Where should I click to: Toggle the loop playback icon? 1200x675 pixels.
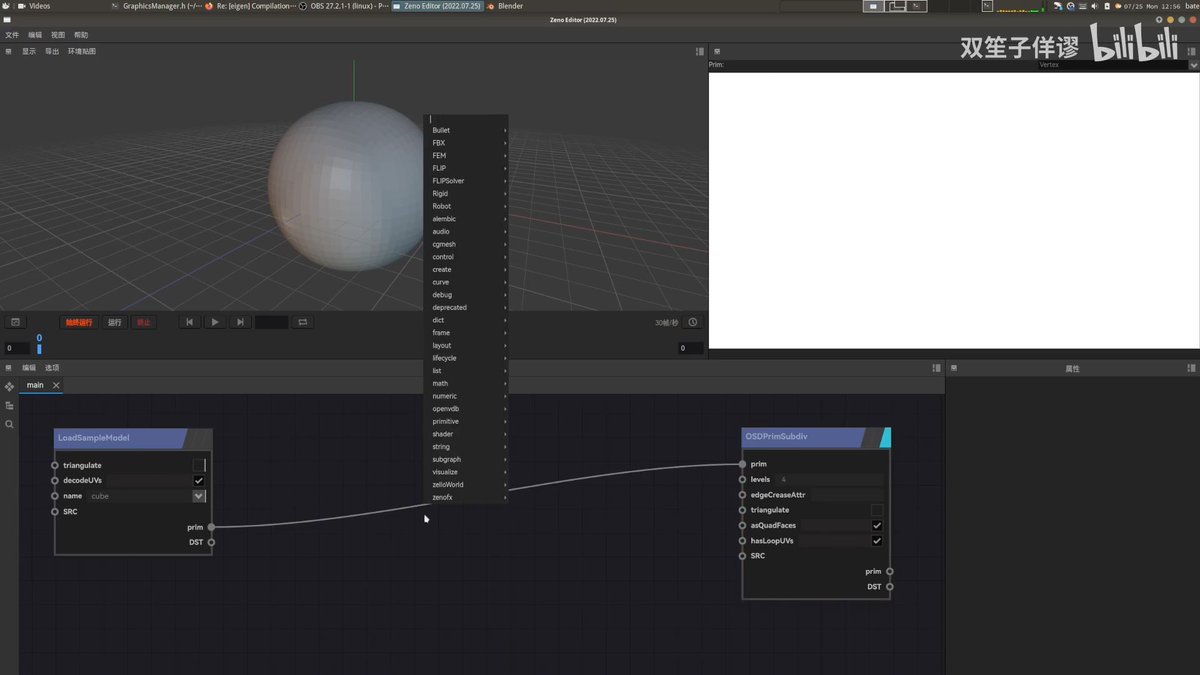tap(302, 322)
